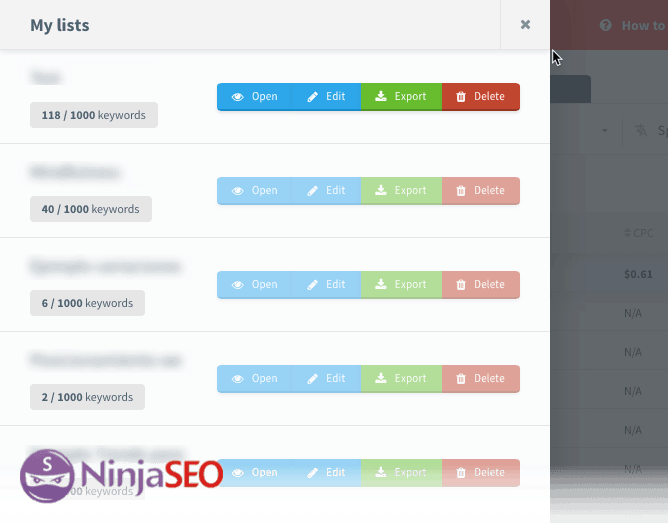Click the 118 / 1000 keywords badge

tap(94, 115)
